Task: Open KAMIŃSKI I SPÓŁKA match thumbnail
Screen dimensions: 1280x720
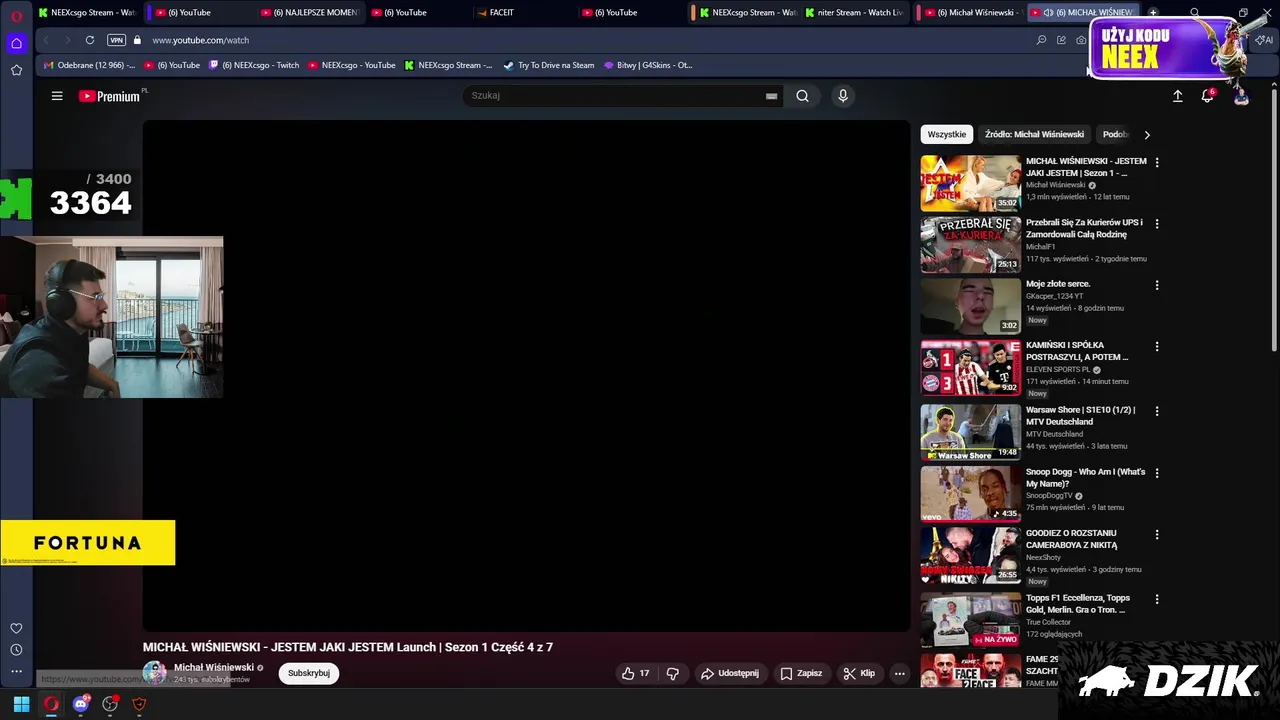Action: tap(971, 367)
